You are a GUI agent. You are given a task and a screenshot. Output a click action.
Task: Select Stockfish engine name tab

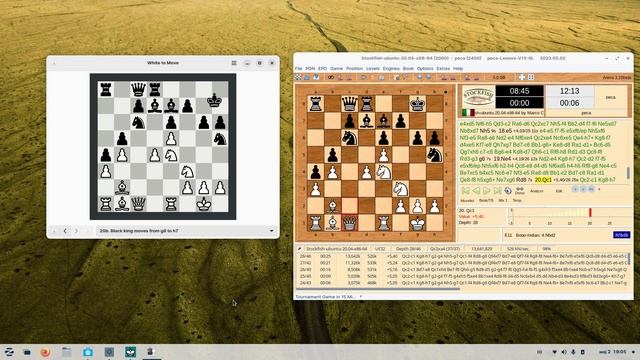tap(336, 249)
